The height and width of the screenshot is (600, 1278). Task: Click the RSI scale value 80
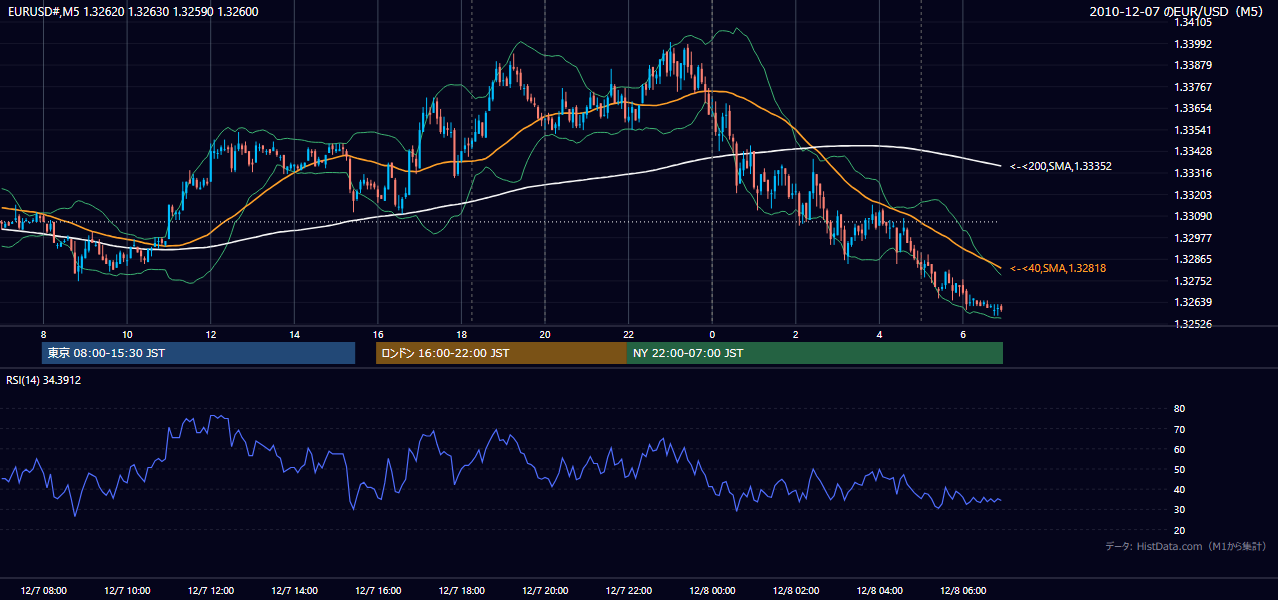coord(1180,409)
